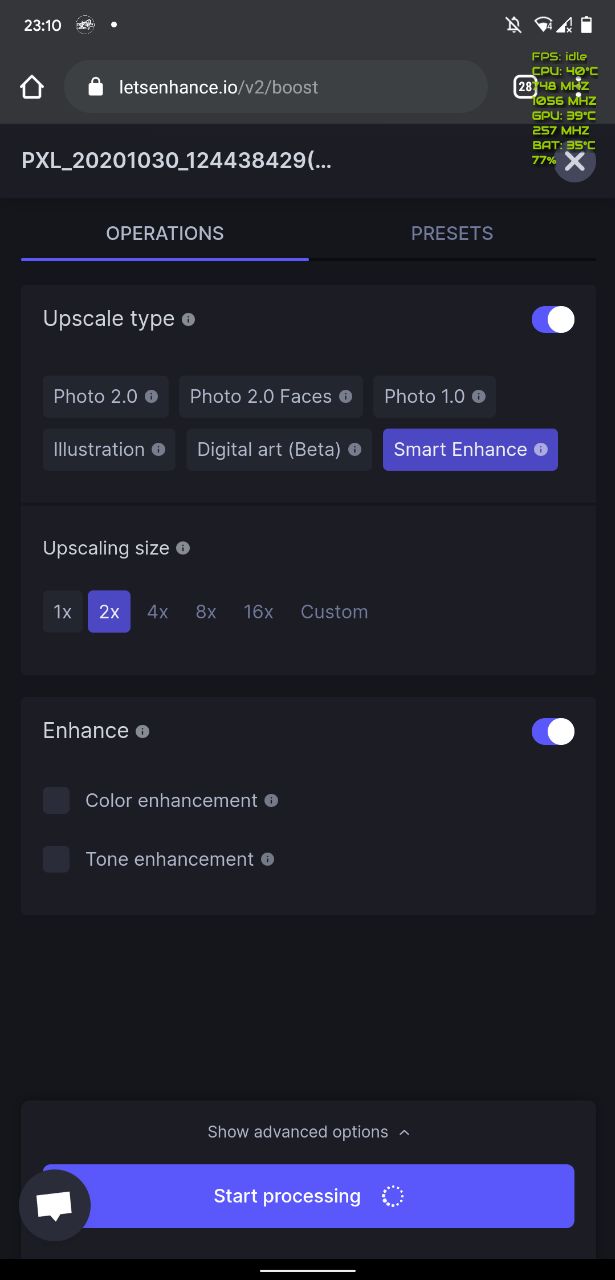This screenshot has width=615, height=1280.
Task: Click info icon next to Upscaling size
Action: coord(182,548)
